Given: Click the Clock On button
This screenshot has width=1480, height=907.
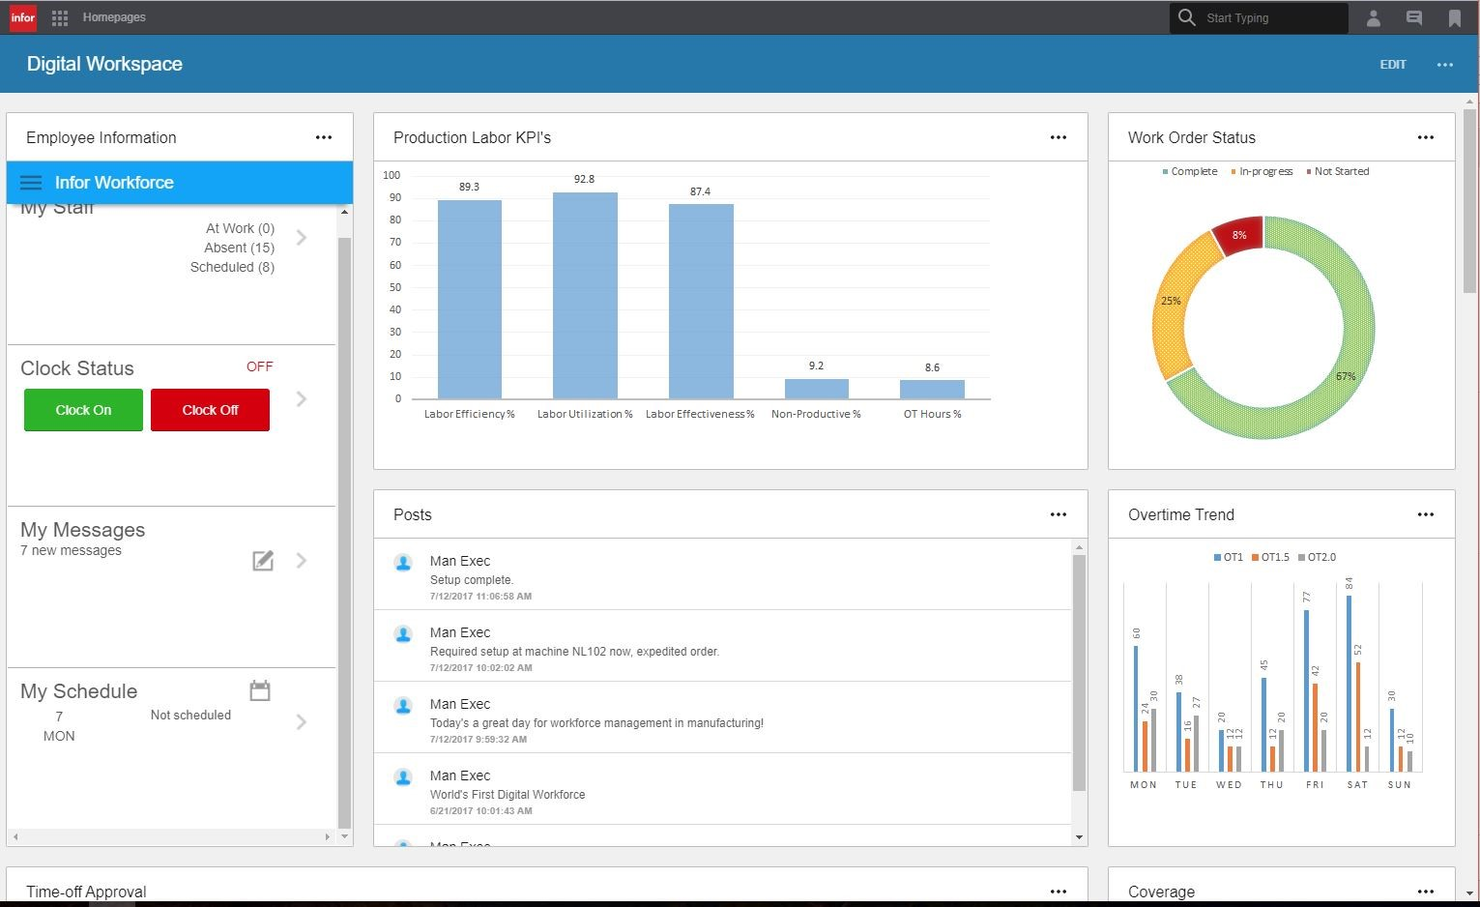Looking at the screenshot, I should coord(83,409).
